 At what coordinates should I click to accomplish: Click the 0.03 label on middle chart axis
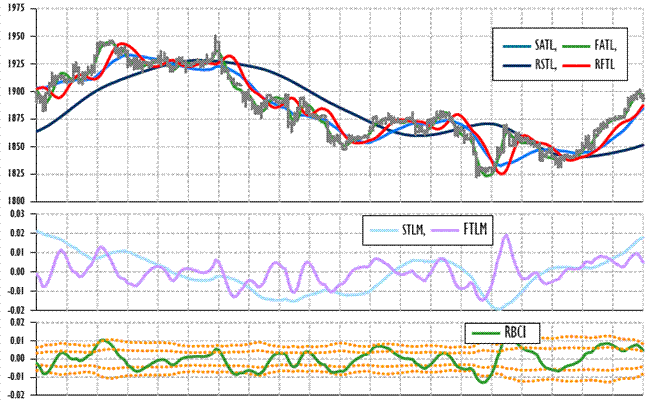click(17, 214)
